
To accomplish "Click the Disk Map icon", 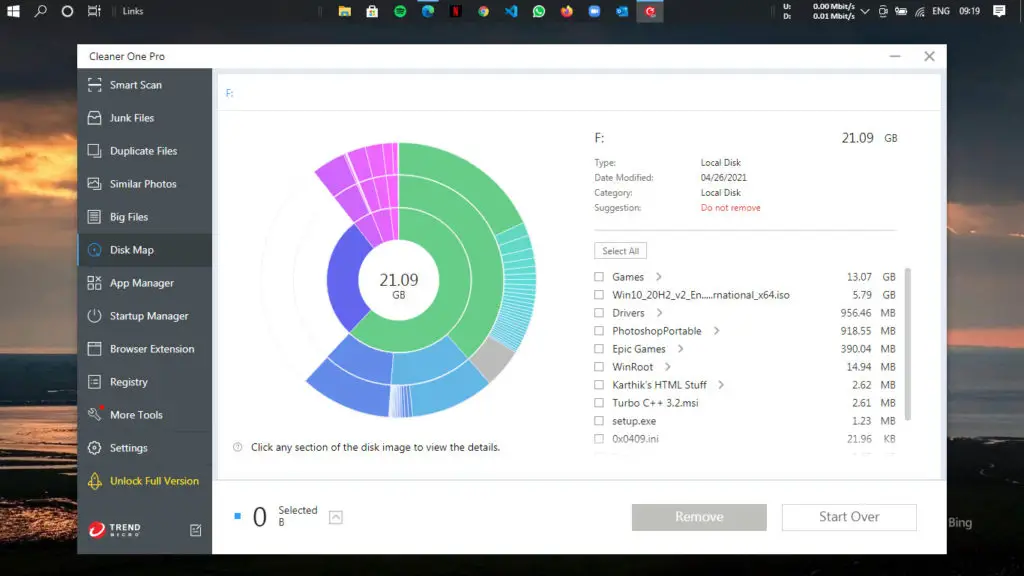I will click(95, 249).
